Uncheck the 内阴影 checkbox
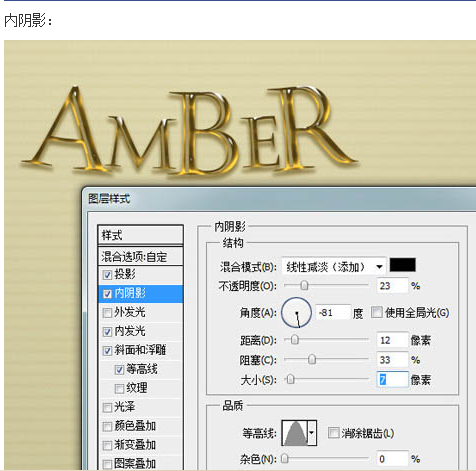The image size is (476, 471). point(107,294)
